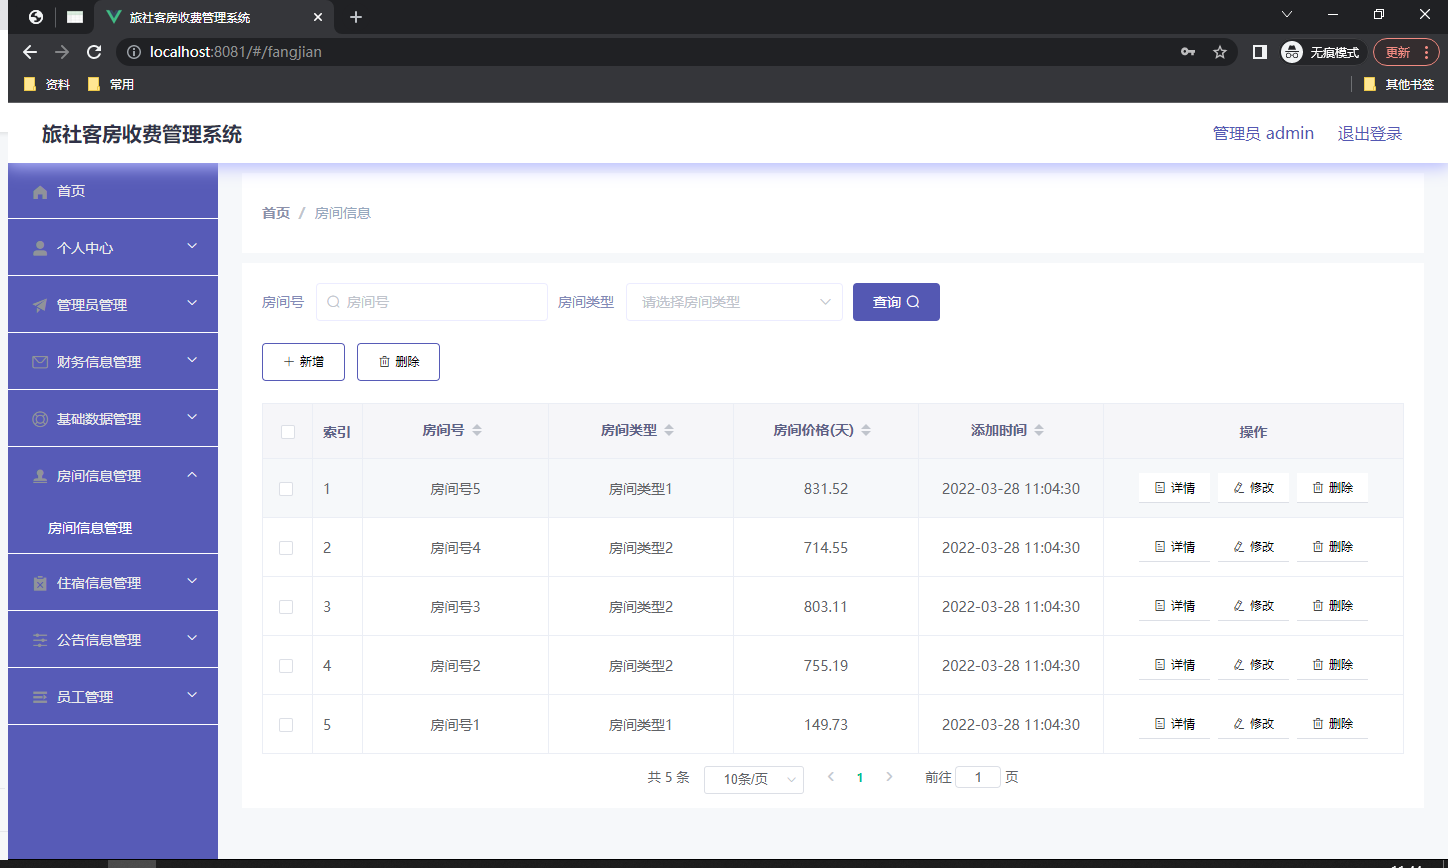This screenshot has height=868, width=1448.
Task: Click 修改 on the 房间号3 row
Action: (1252, 605)
